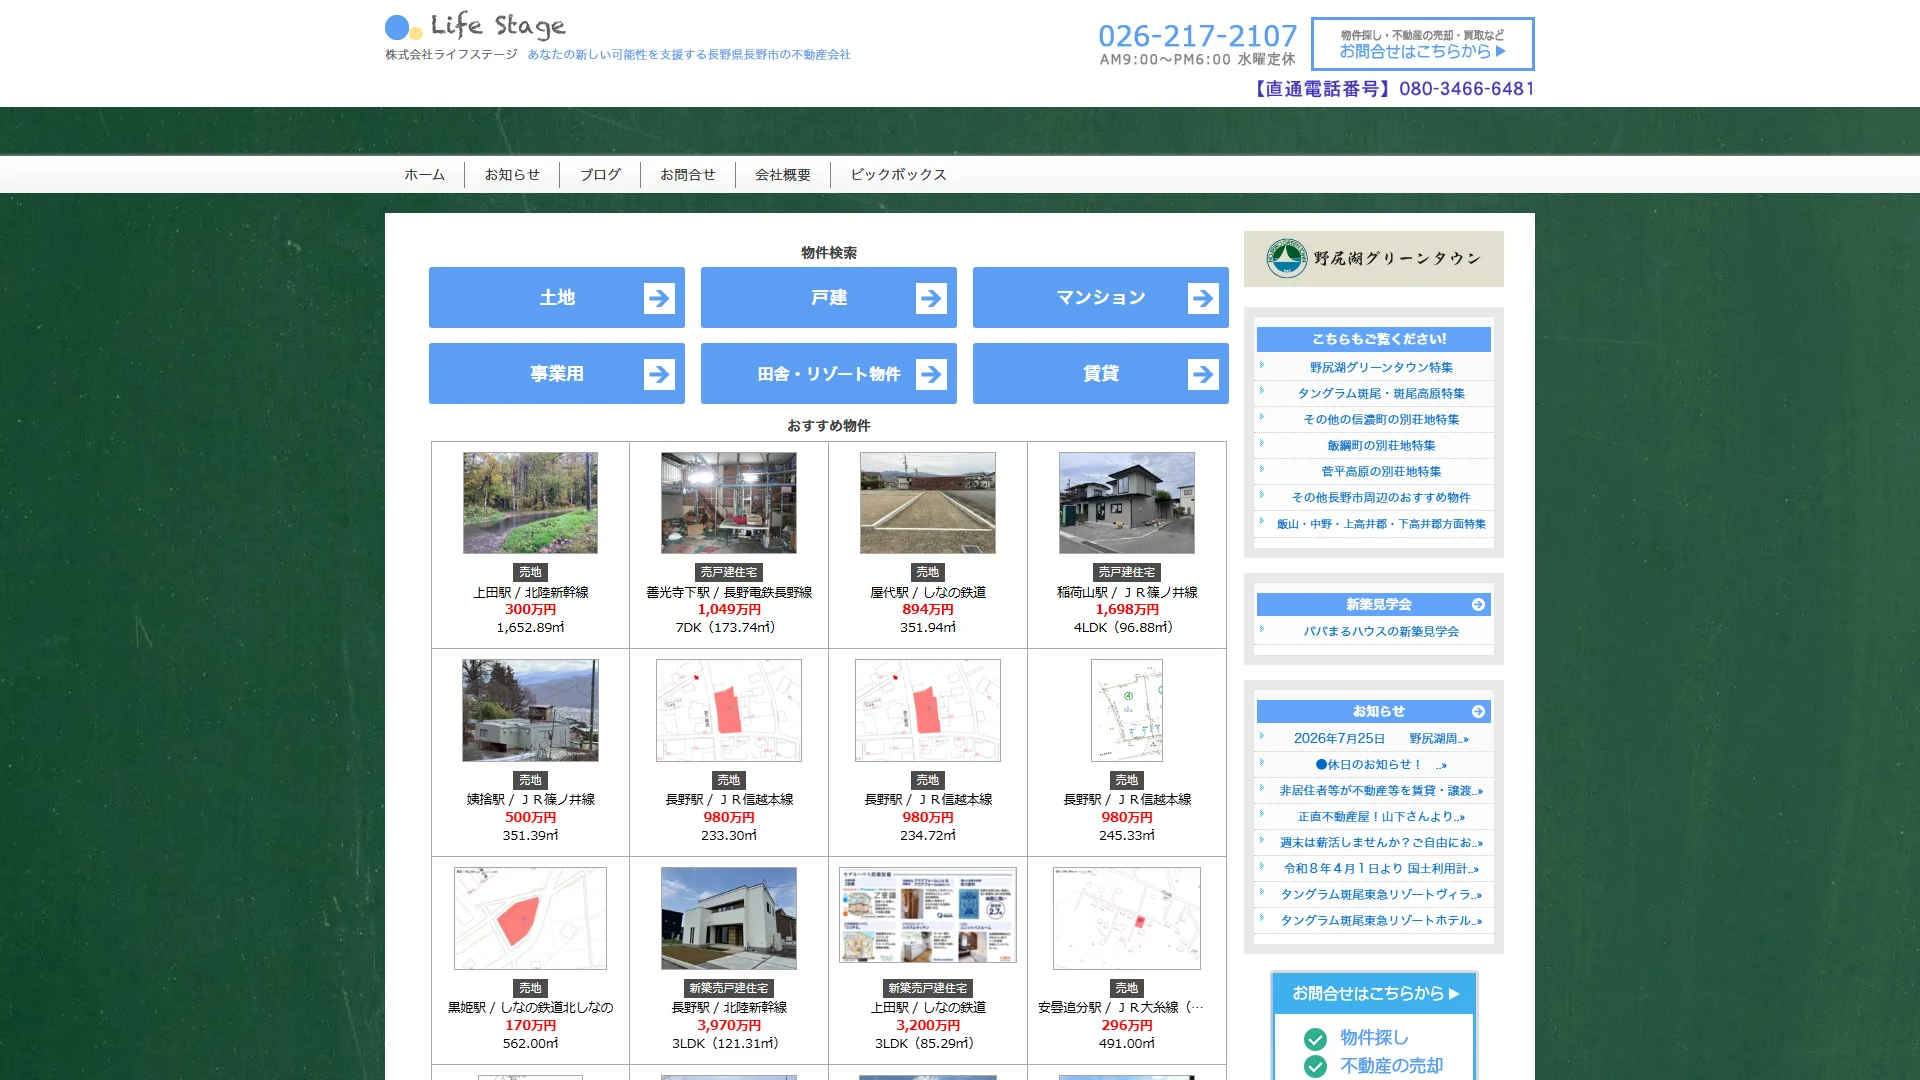Open 休日のお知らせ！ news item
Screen dimensions: 1920x1080
click(x=1381, y=765)
